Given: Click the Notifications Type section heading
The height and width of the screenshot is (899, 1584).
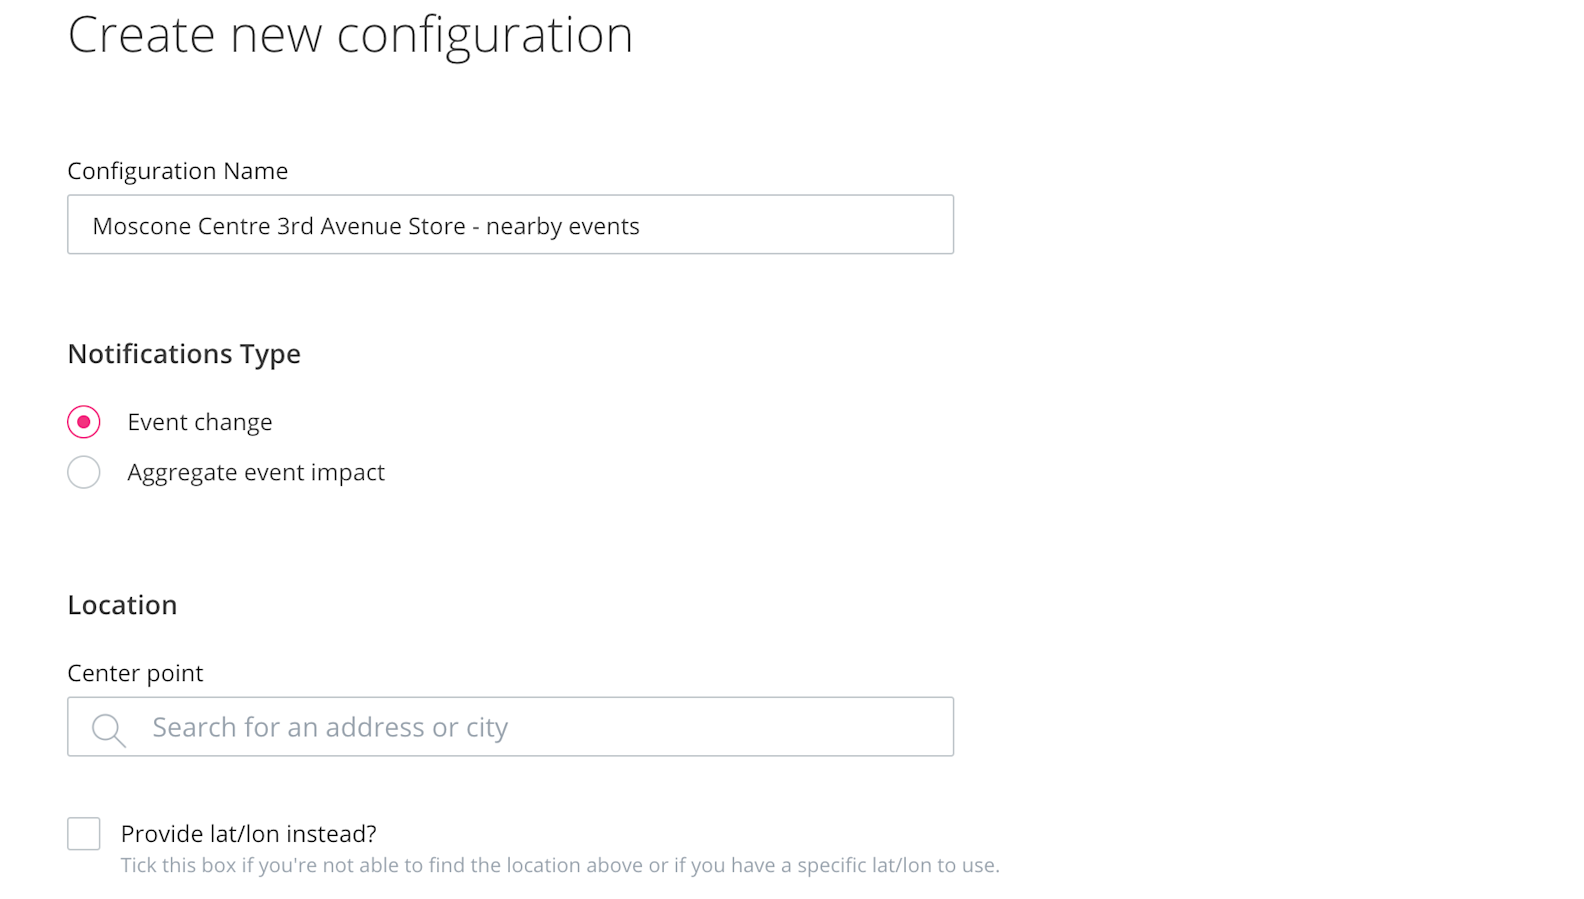Looking at the screenshot, I should click(183, 353).
